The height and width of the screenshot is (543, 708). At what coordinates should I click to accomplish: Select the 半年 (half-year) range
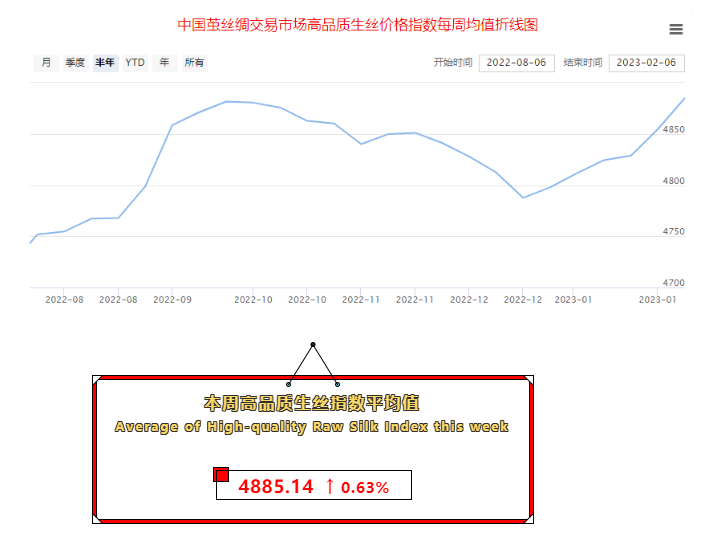coord(105,63)
